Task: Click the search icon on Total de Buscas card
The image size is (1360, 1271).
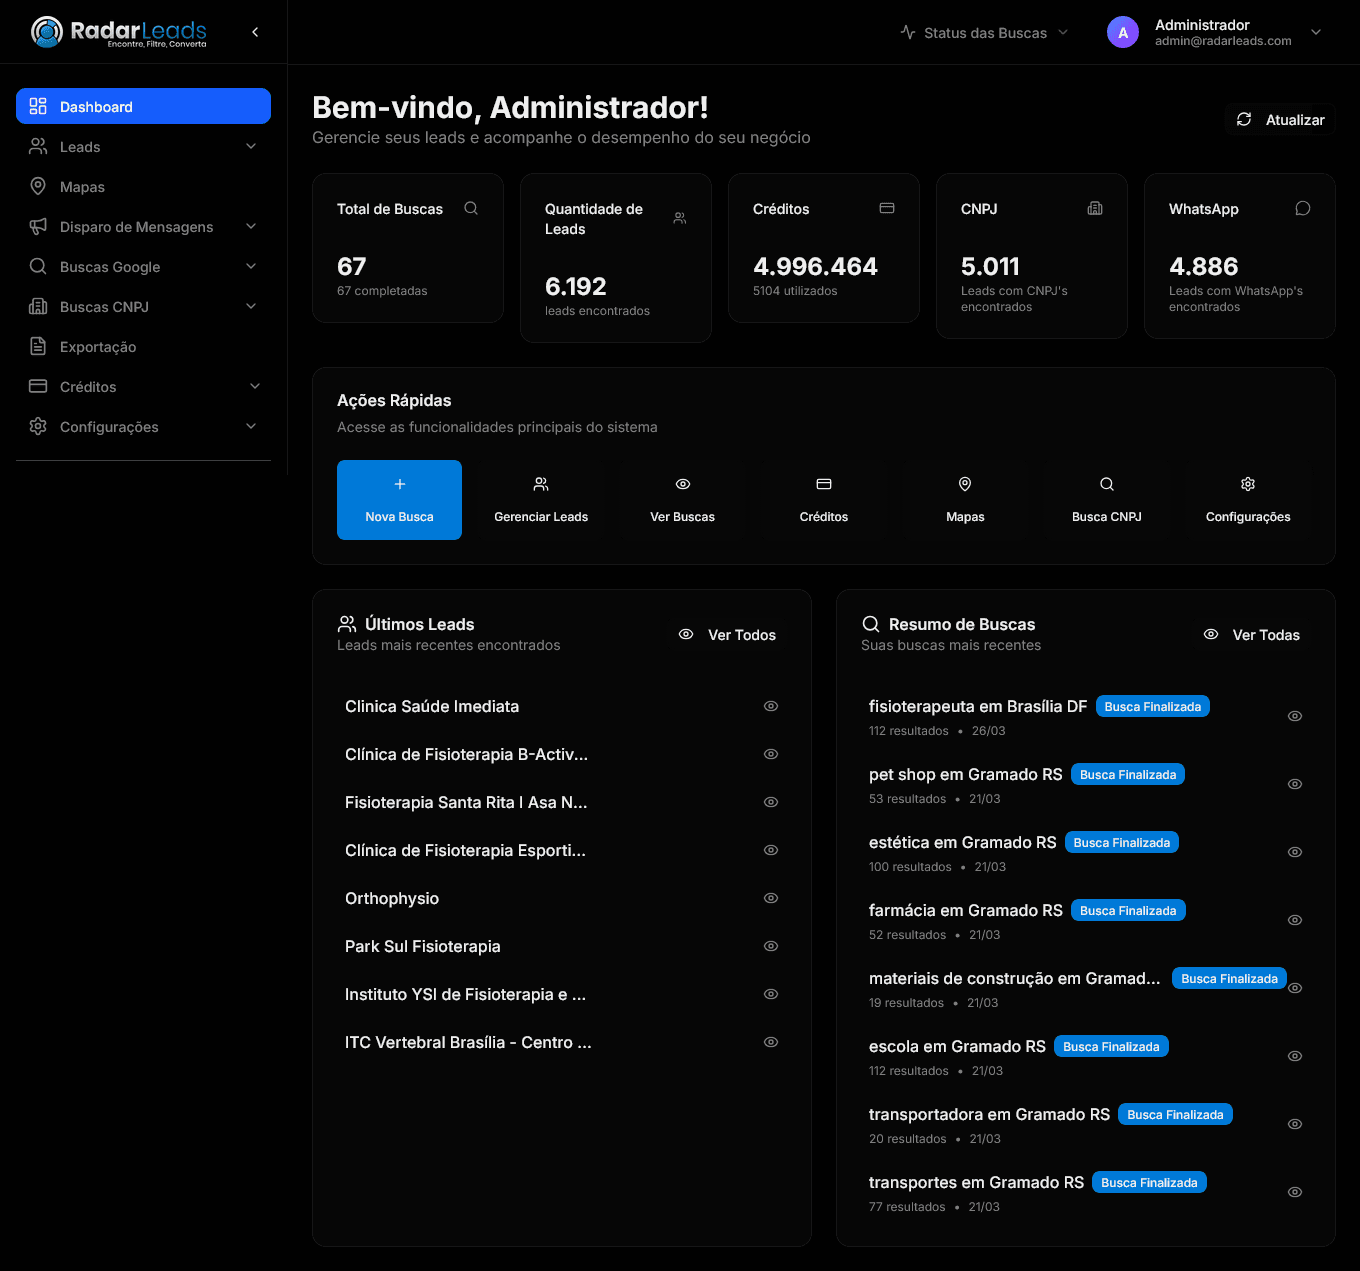Action: pos(471,208)
